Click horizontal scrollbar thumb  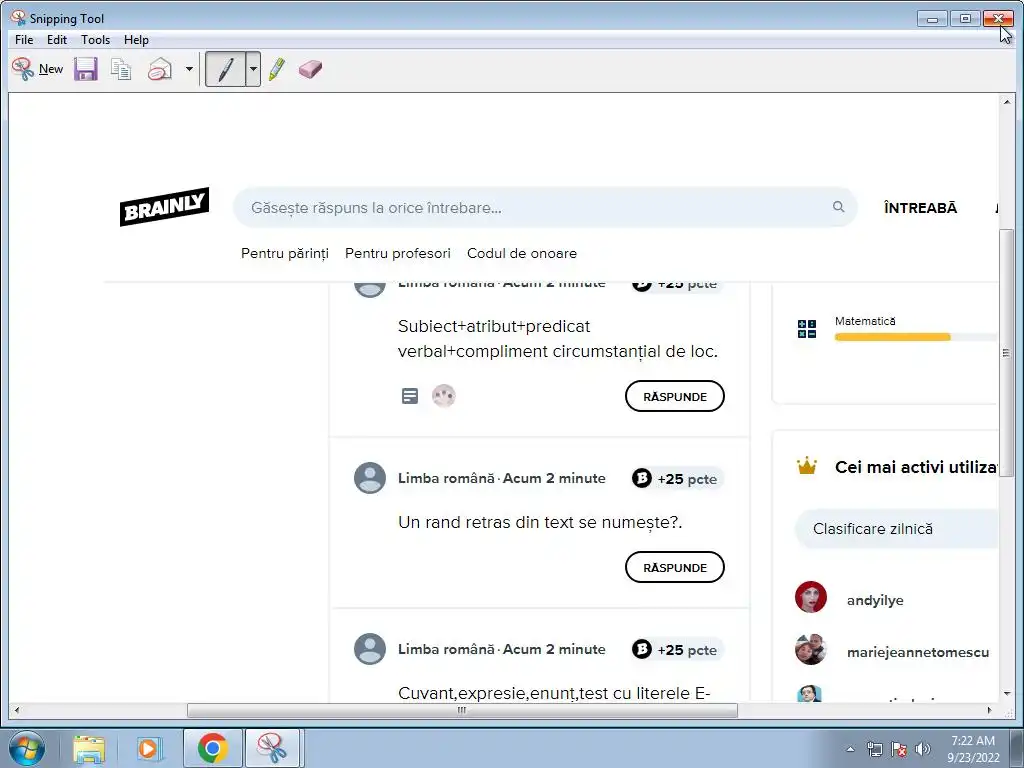(462, 710)
